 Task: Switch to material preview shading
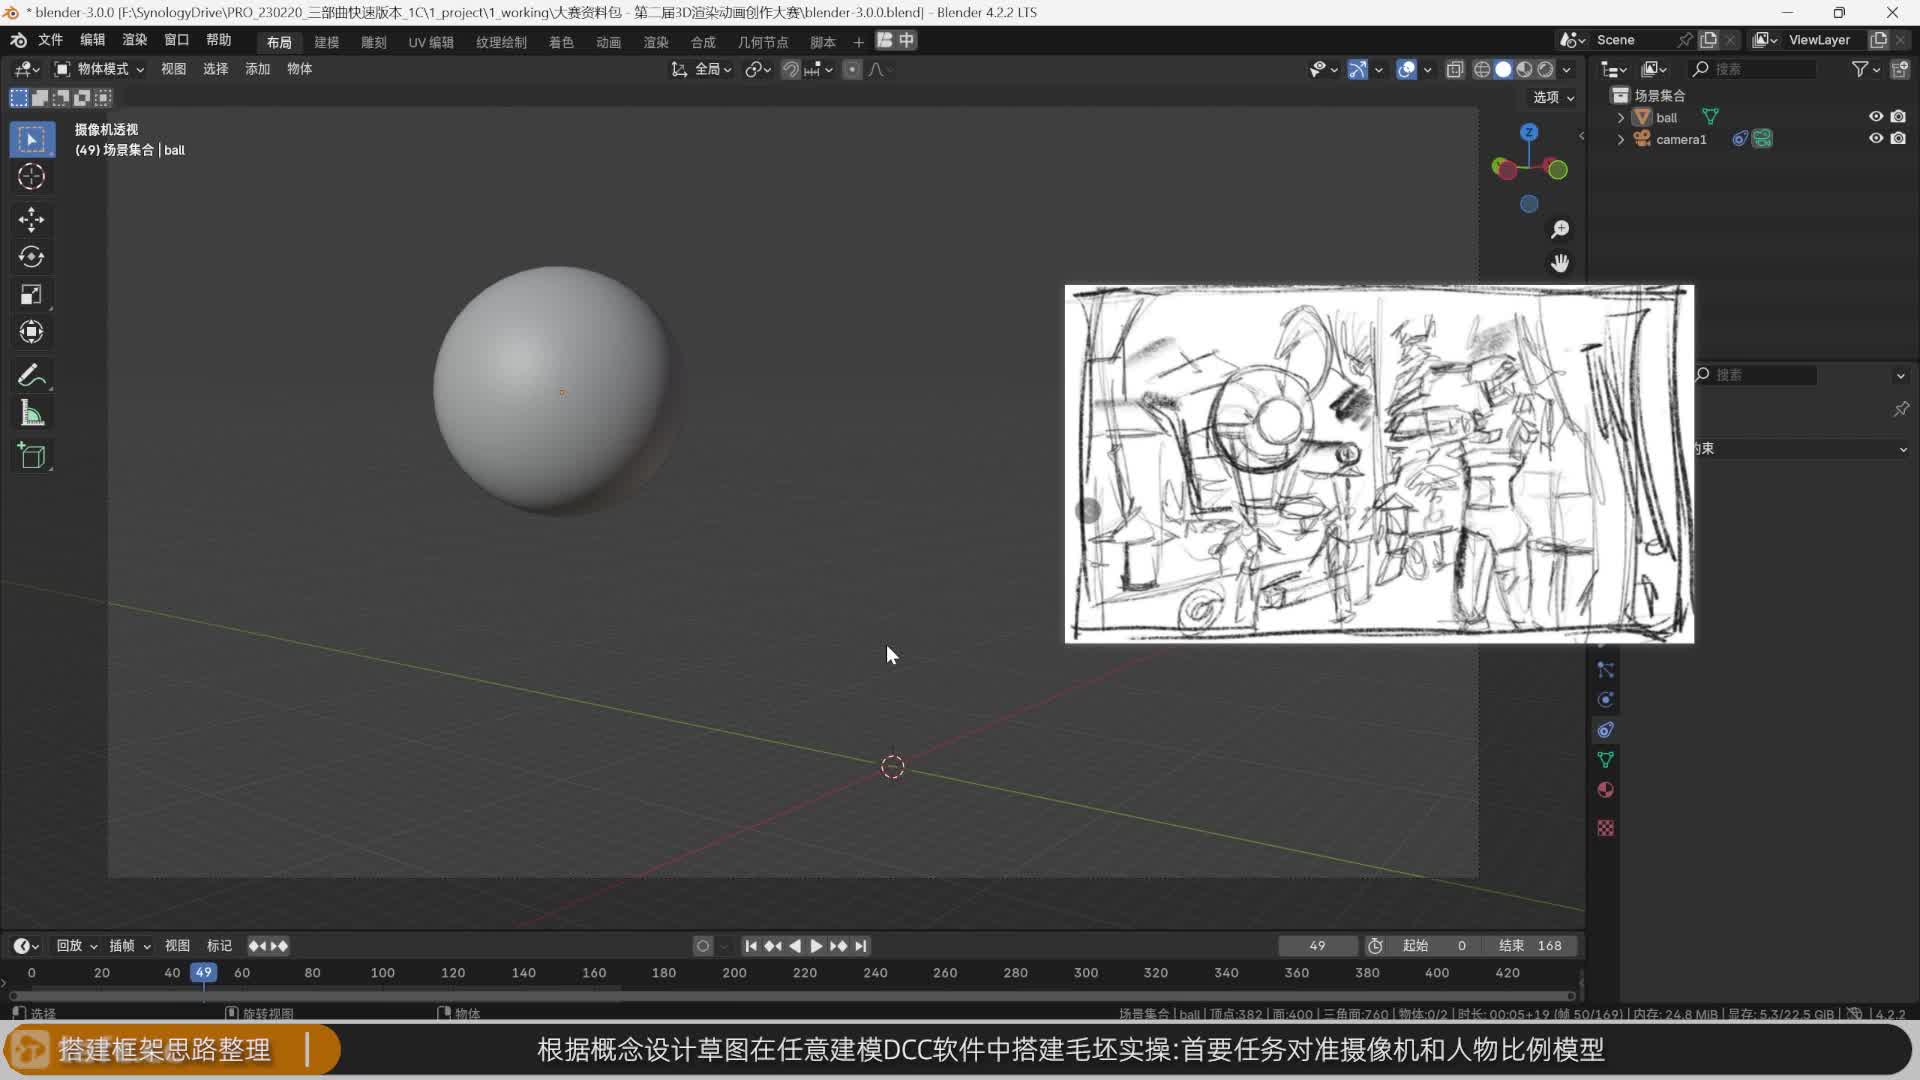point(1524,69)
